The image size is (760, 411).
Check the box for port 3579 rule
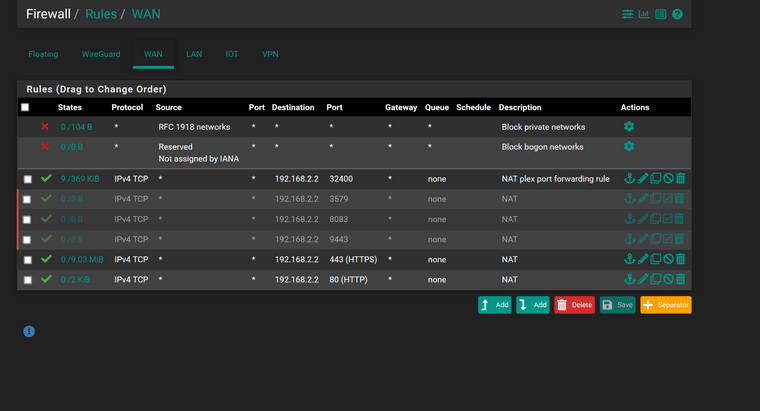(x=27, y=199)
